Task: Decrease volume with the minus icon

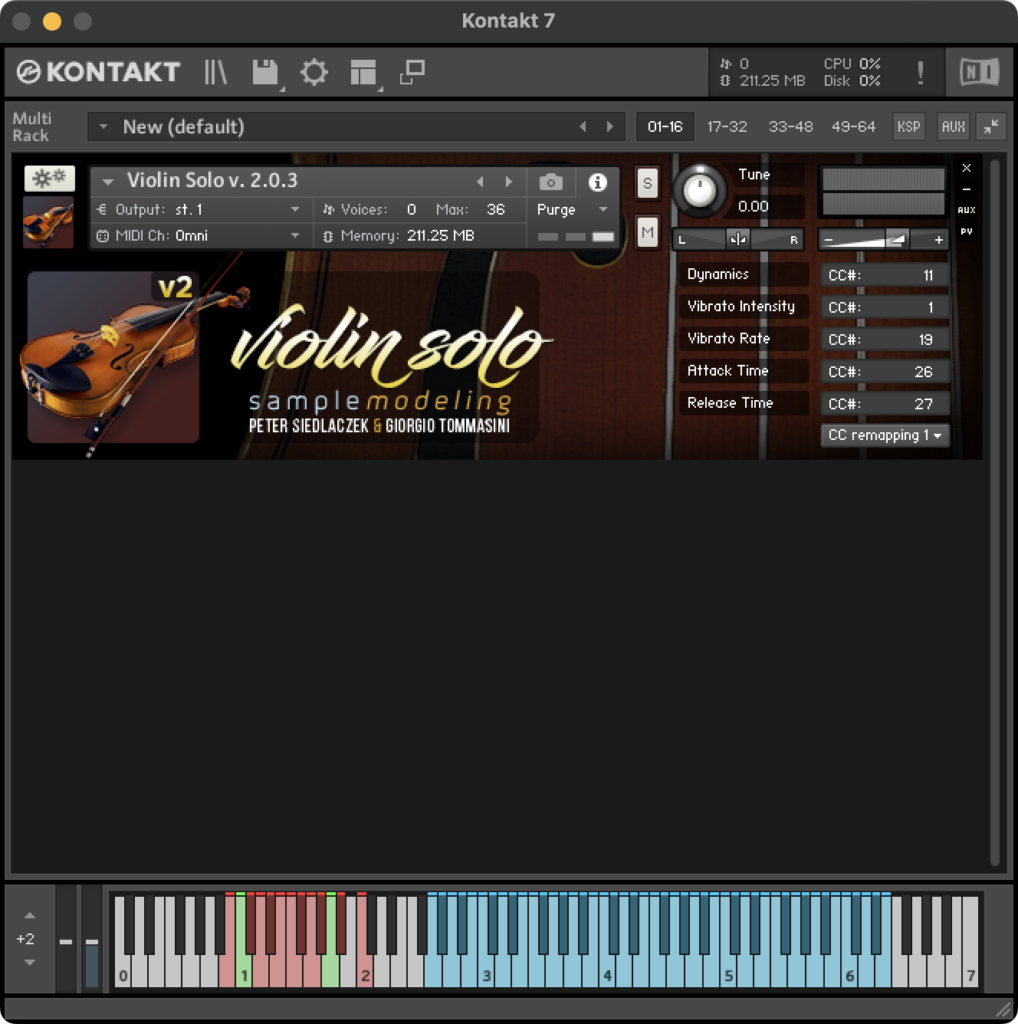Action: pos(829,240)
